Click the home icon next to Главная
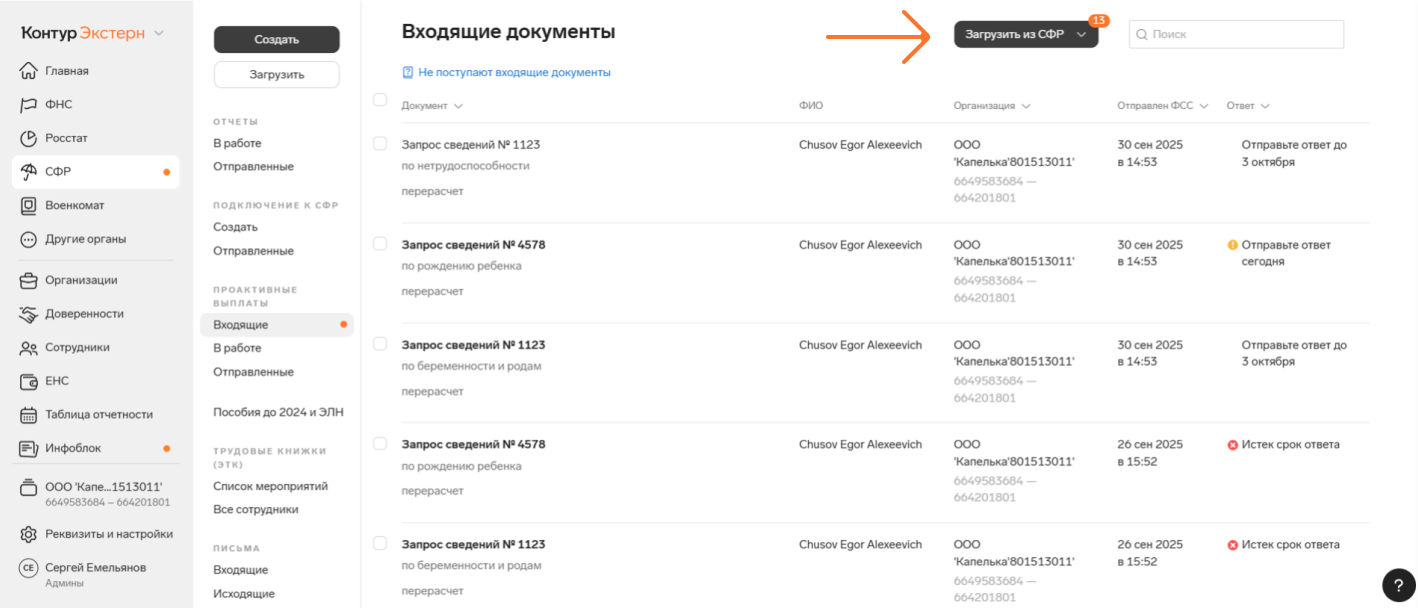The width and height of the screenshot is (1418, 608). [x=28, y=71]
